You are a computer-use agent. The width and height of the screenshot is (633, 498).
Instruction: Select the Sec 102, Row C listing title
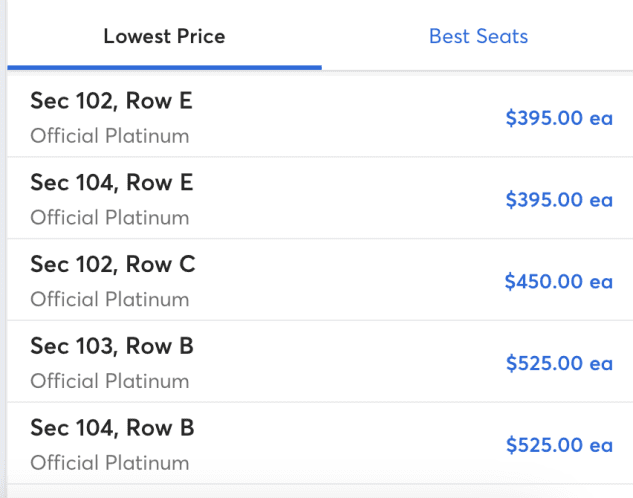113,265
